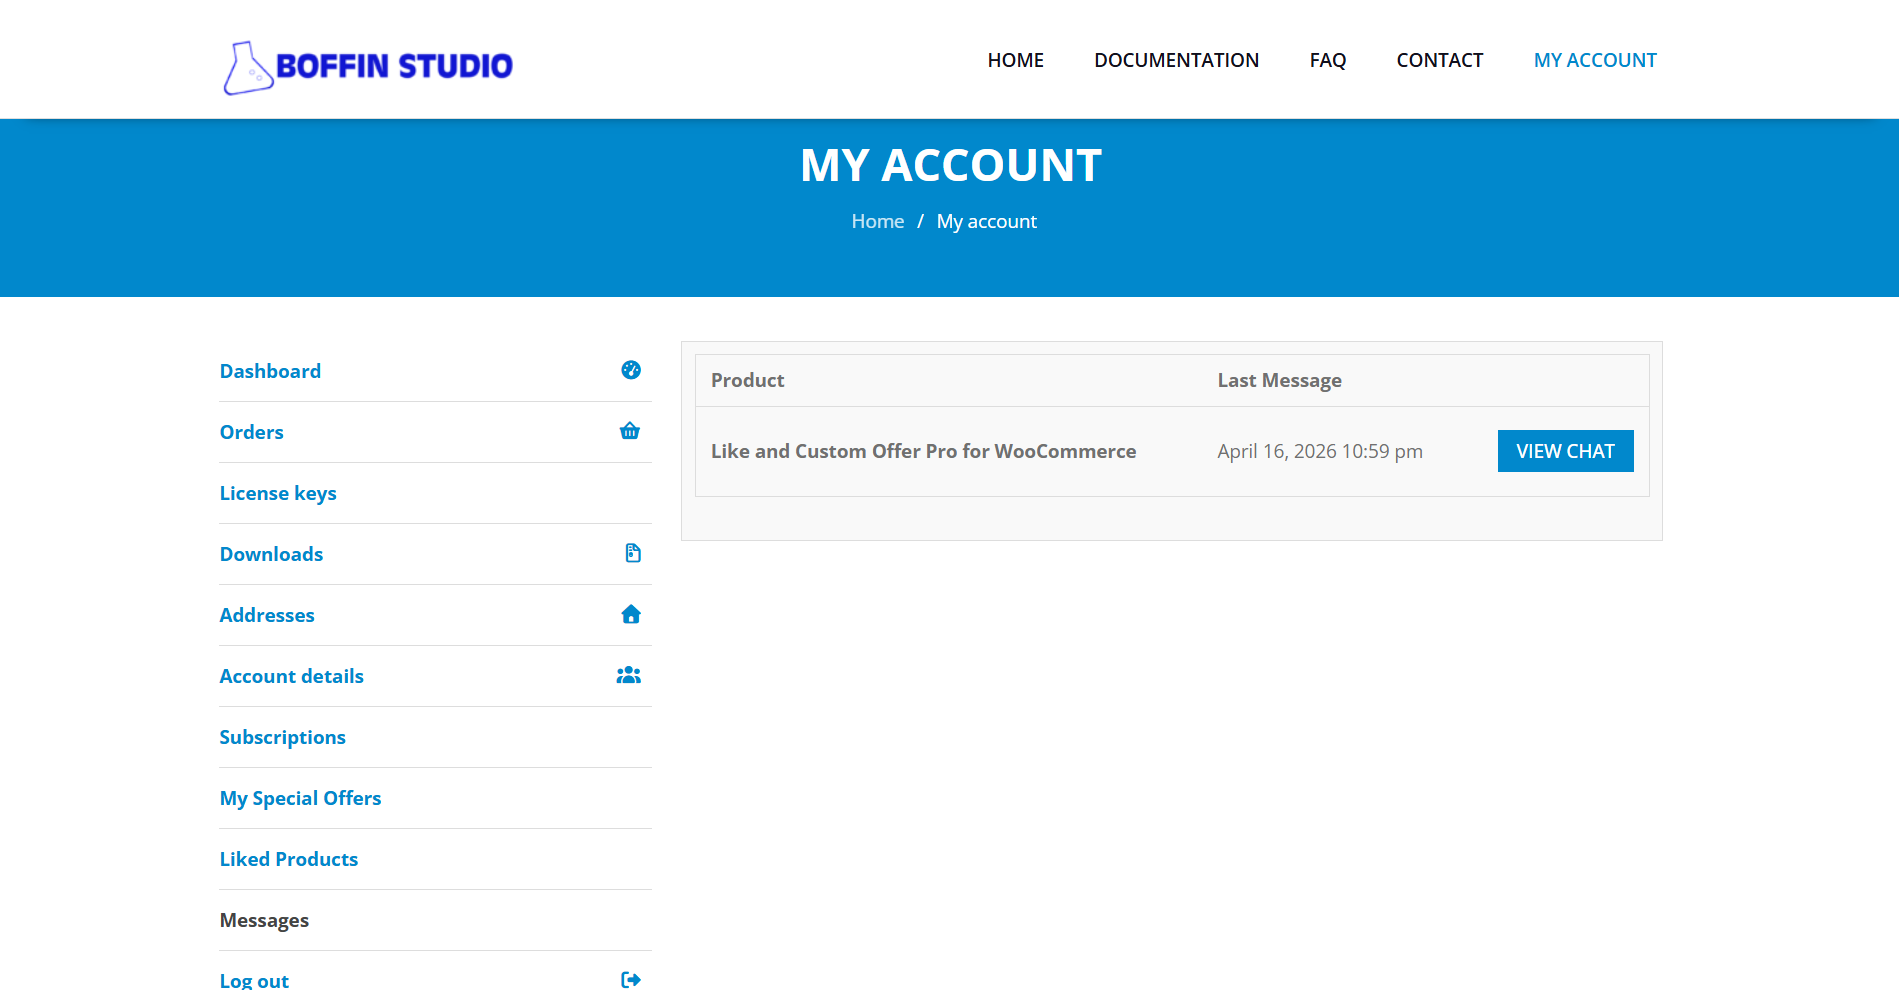Select MY ACCOUNT in the header
This screenshot has height=990, width=1899.
1594,60
